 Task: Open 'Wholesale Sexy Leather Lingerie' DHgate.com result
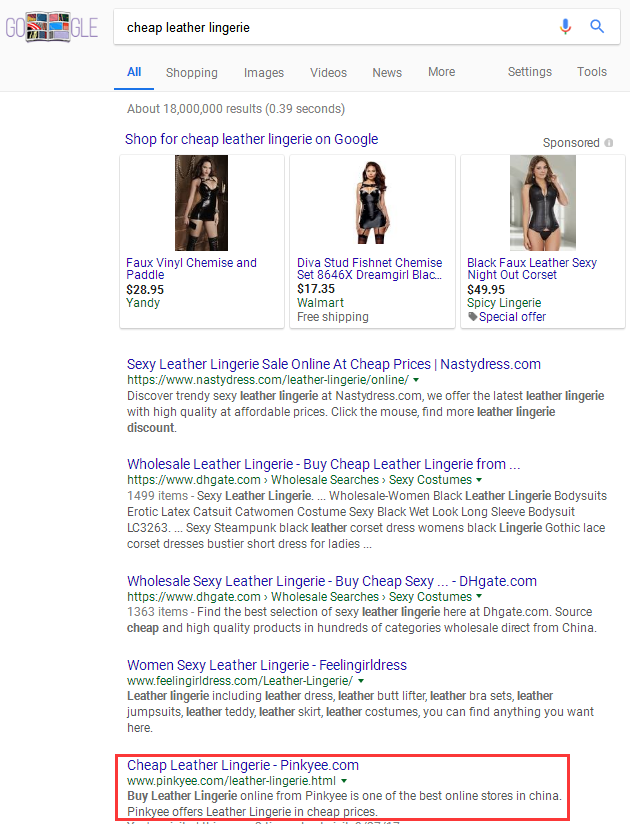click(x=332, y=581)
